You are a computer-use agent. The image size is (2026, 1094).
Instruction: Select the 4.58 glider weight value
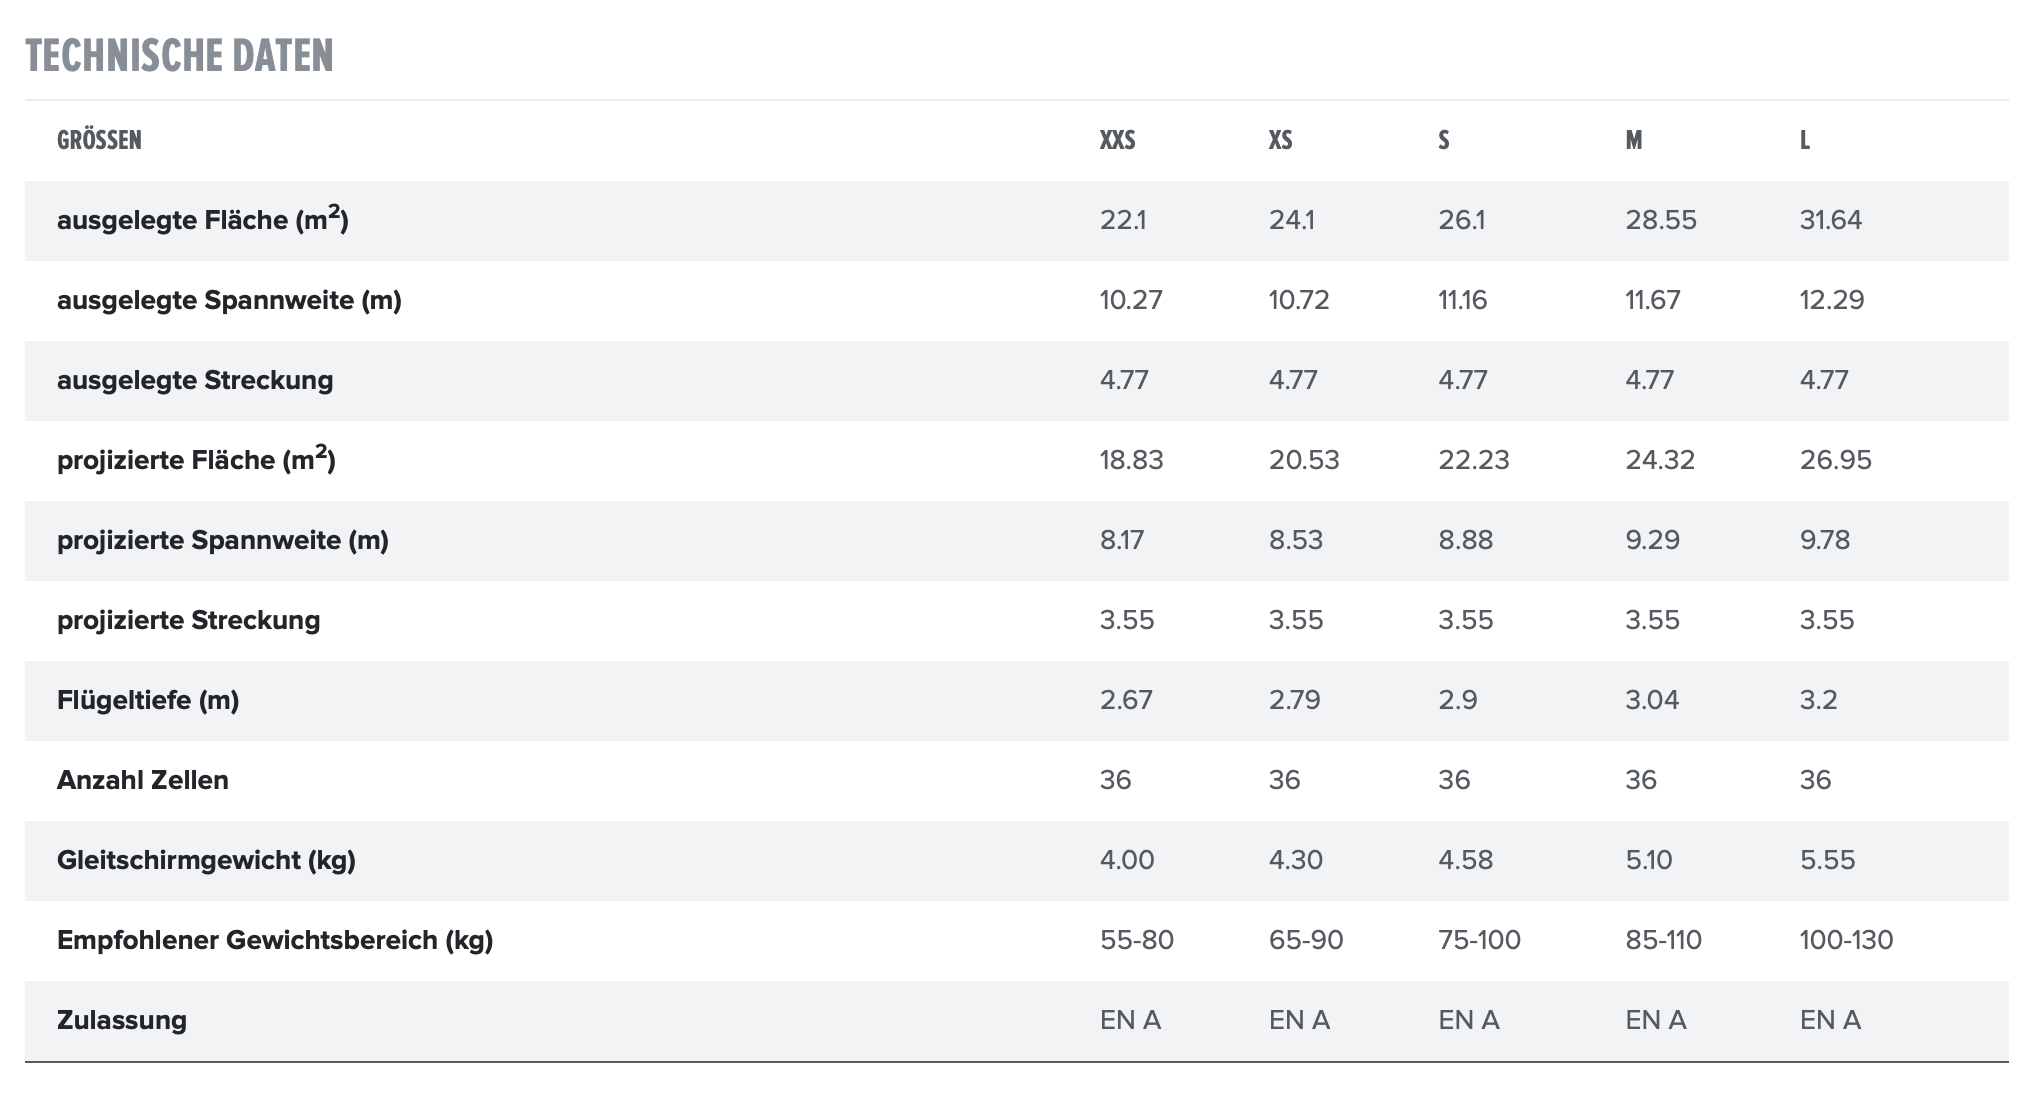pyautogui.click(x=1465, y=860)
